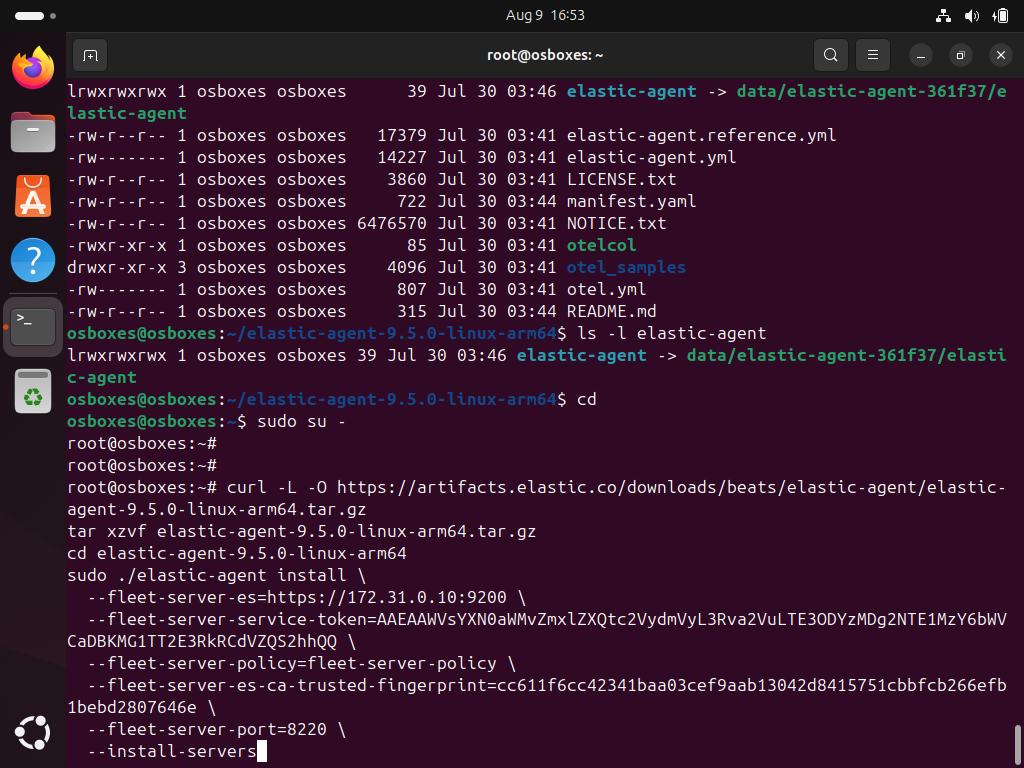Click the NOTICE.txt filename
The height and width of the screenshot is (768, 1024).
[x=616, y=223]
